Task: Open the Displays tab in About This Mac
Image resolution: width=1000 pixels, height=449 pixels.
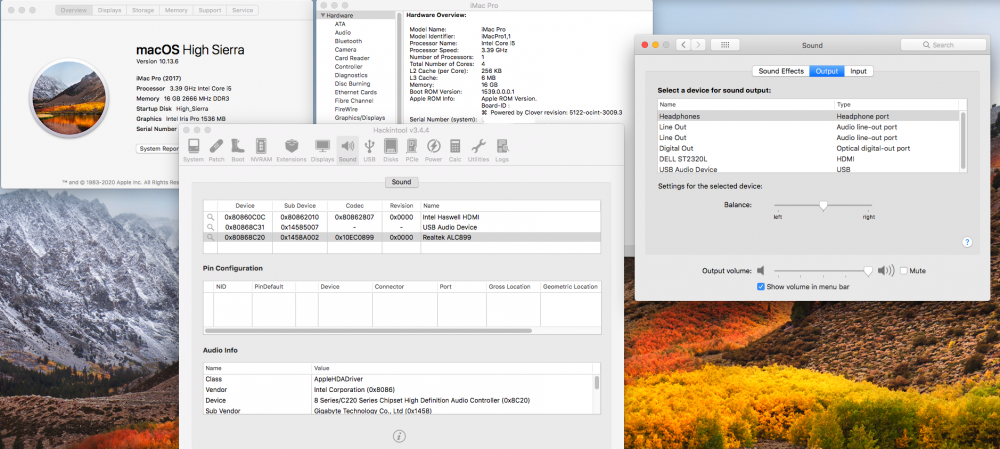Action: (109, 10)
